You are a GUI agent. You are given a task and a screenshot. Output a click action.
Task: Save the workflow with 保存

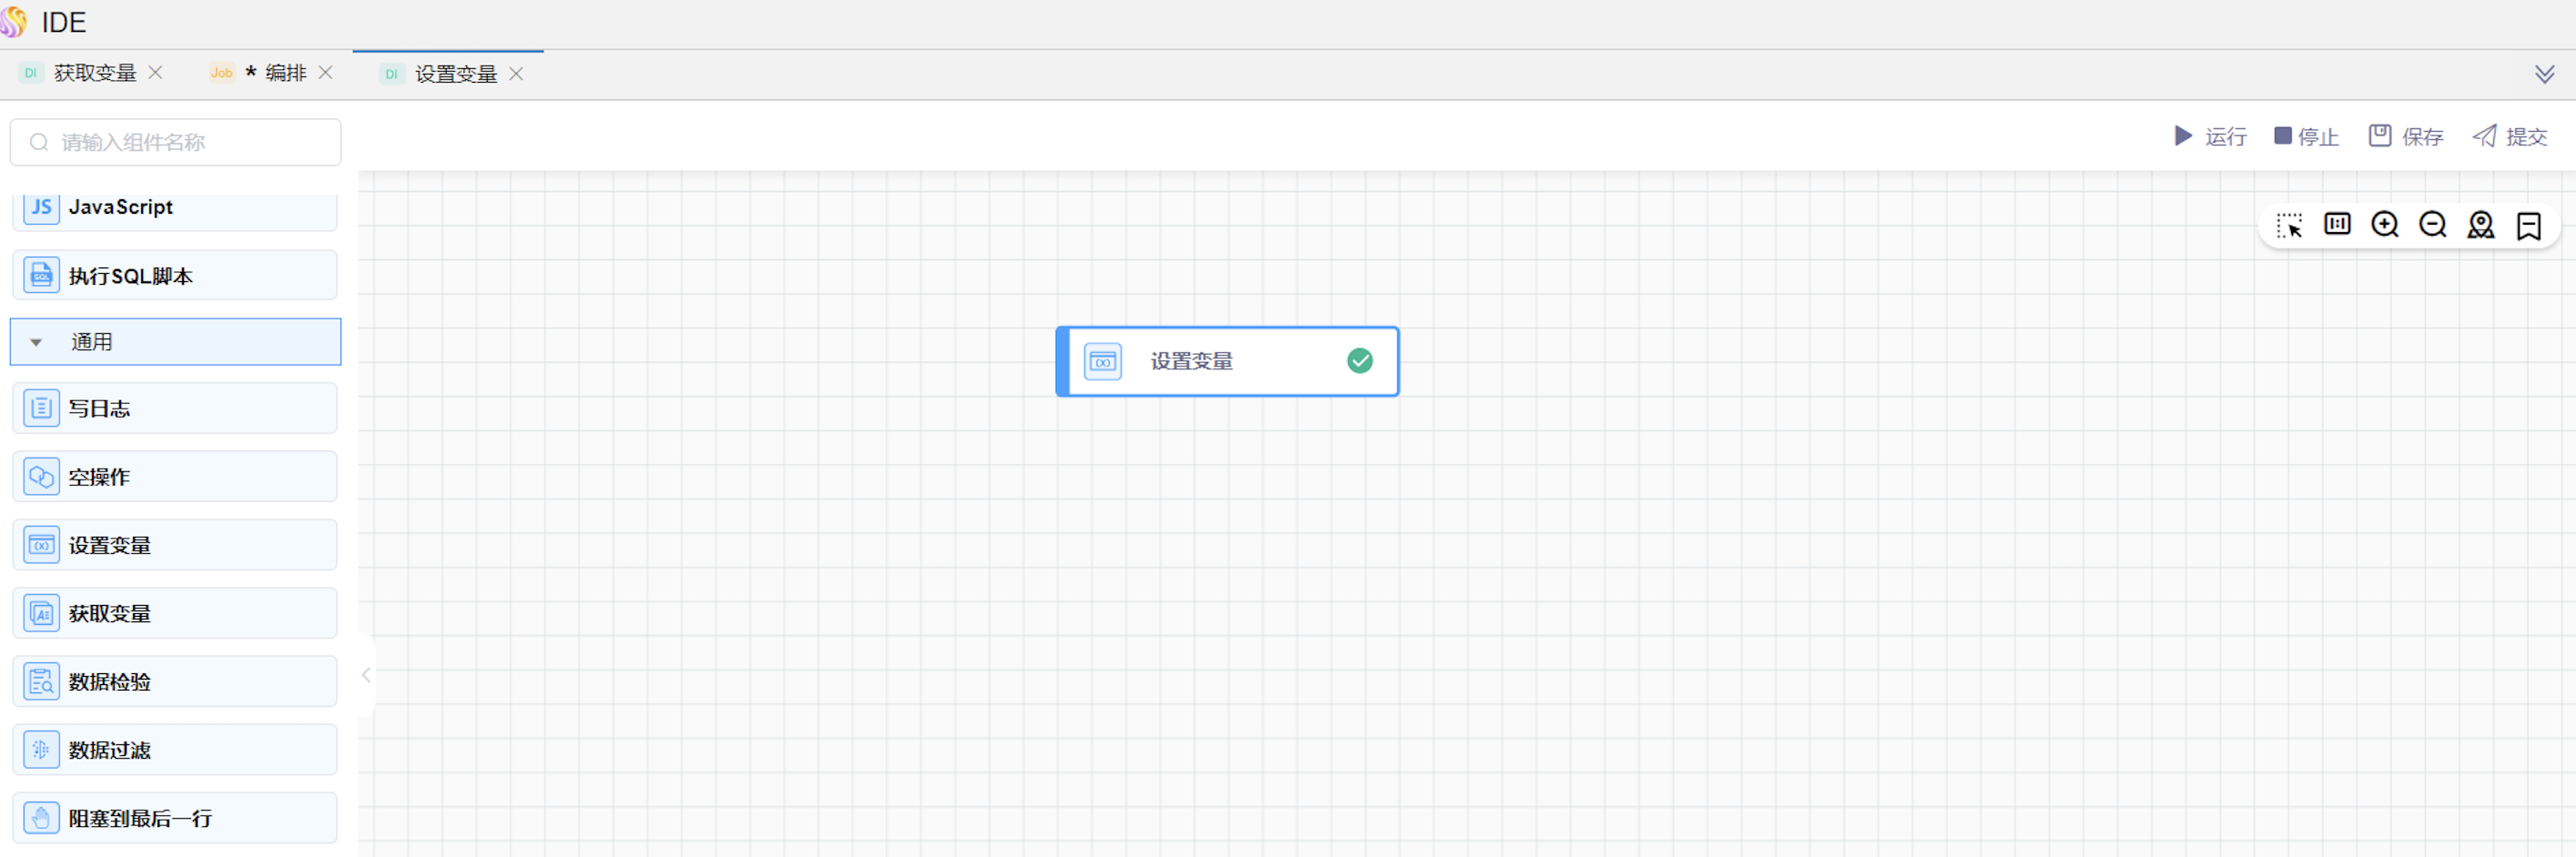[x=2405, y=136]
